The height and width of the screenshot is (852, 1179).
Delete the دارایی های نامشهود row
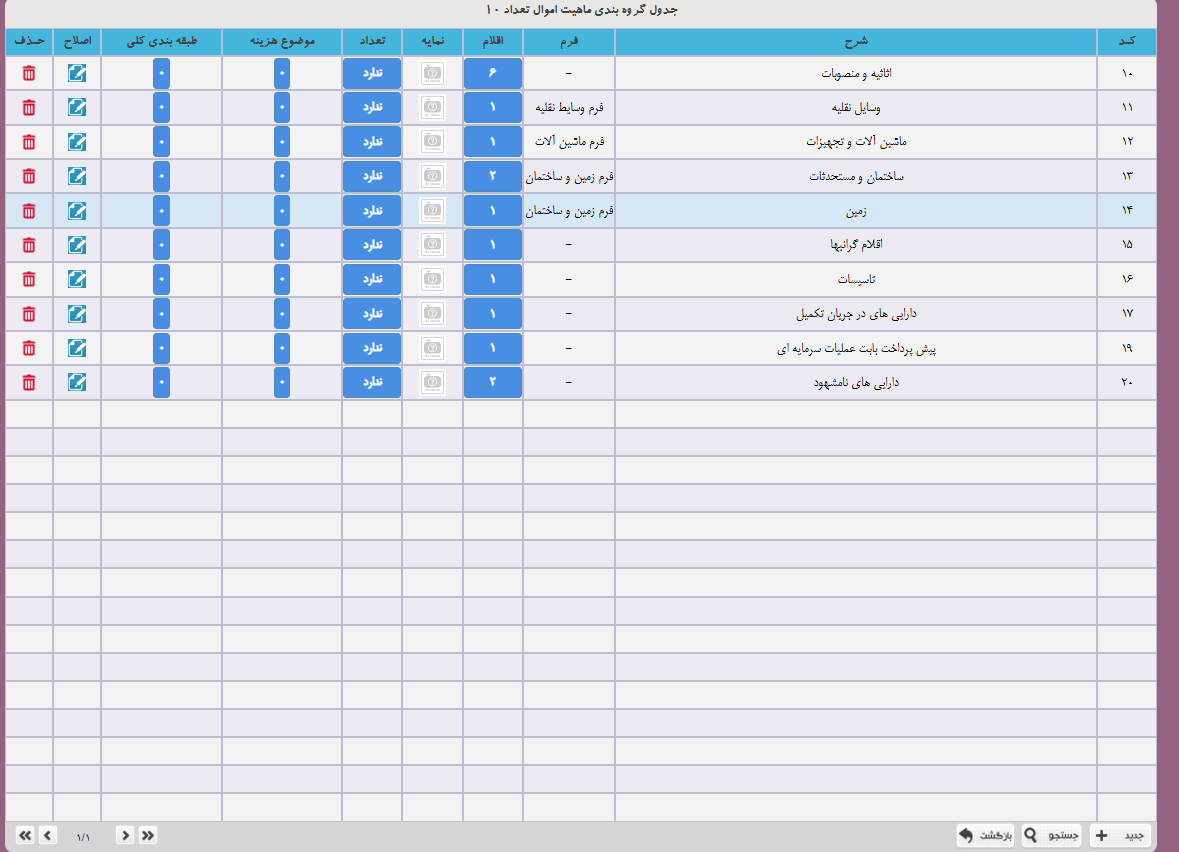click(29, 382)
